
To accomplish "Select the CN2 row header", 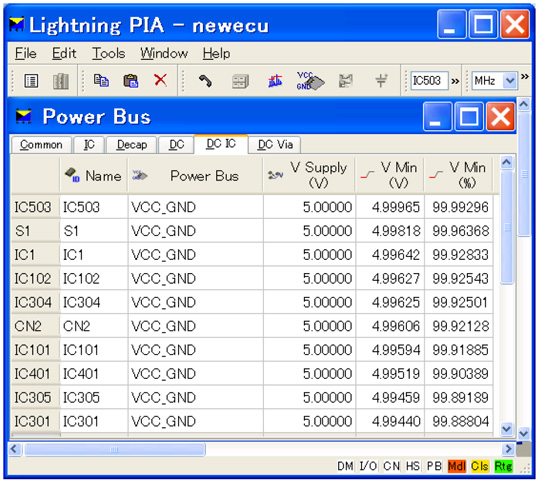I will point(35,326).
